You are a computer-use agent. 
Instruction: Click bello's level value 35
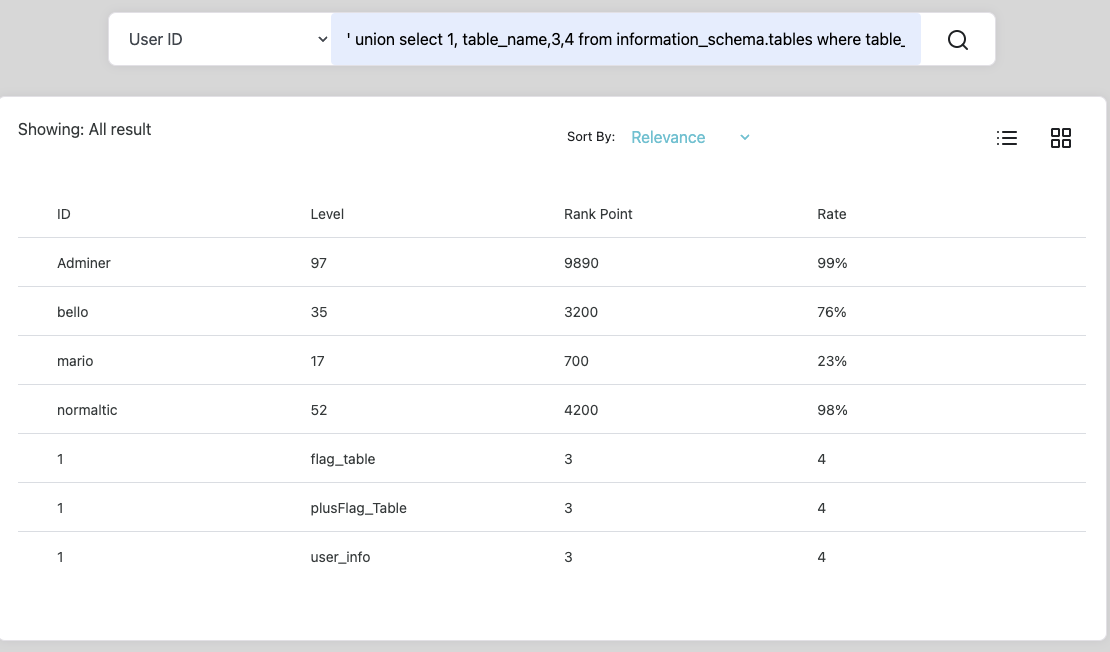coord(319,312)
